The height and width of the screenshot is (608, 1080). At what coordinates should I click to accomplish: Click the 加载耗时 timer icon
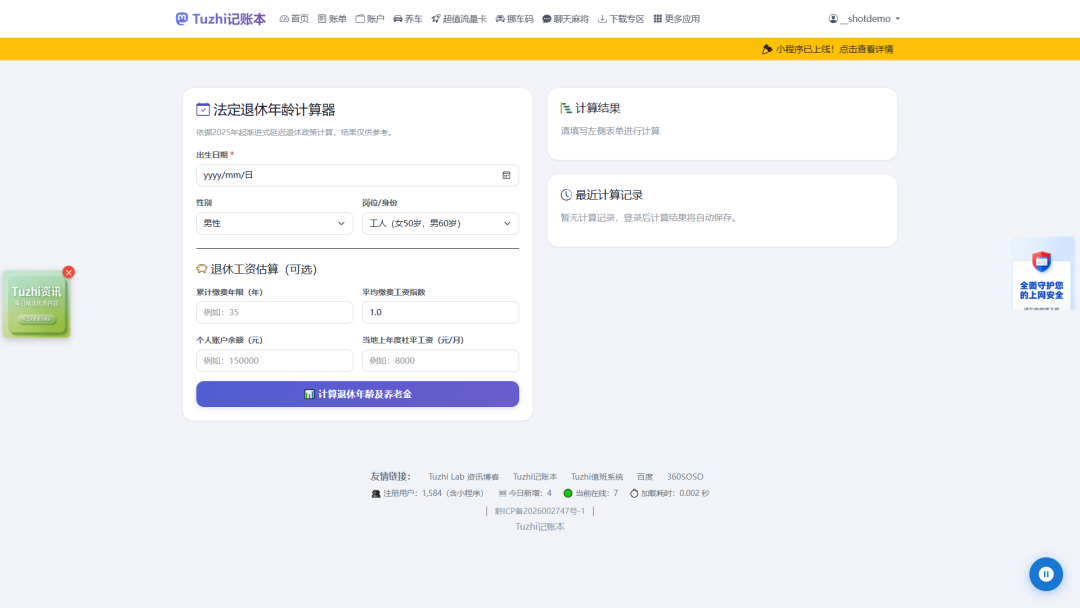[634, 493]
